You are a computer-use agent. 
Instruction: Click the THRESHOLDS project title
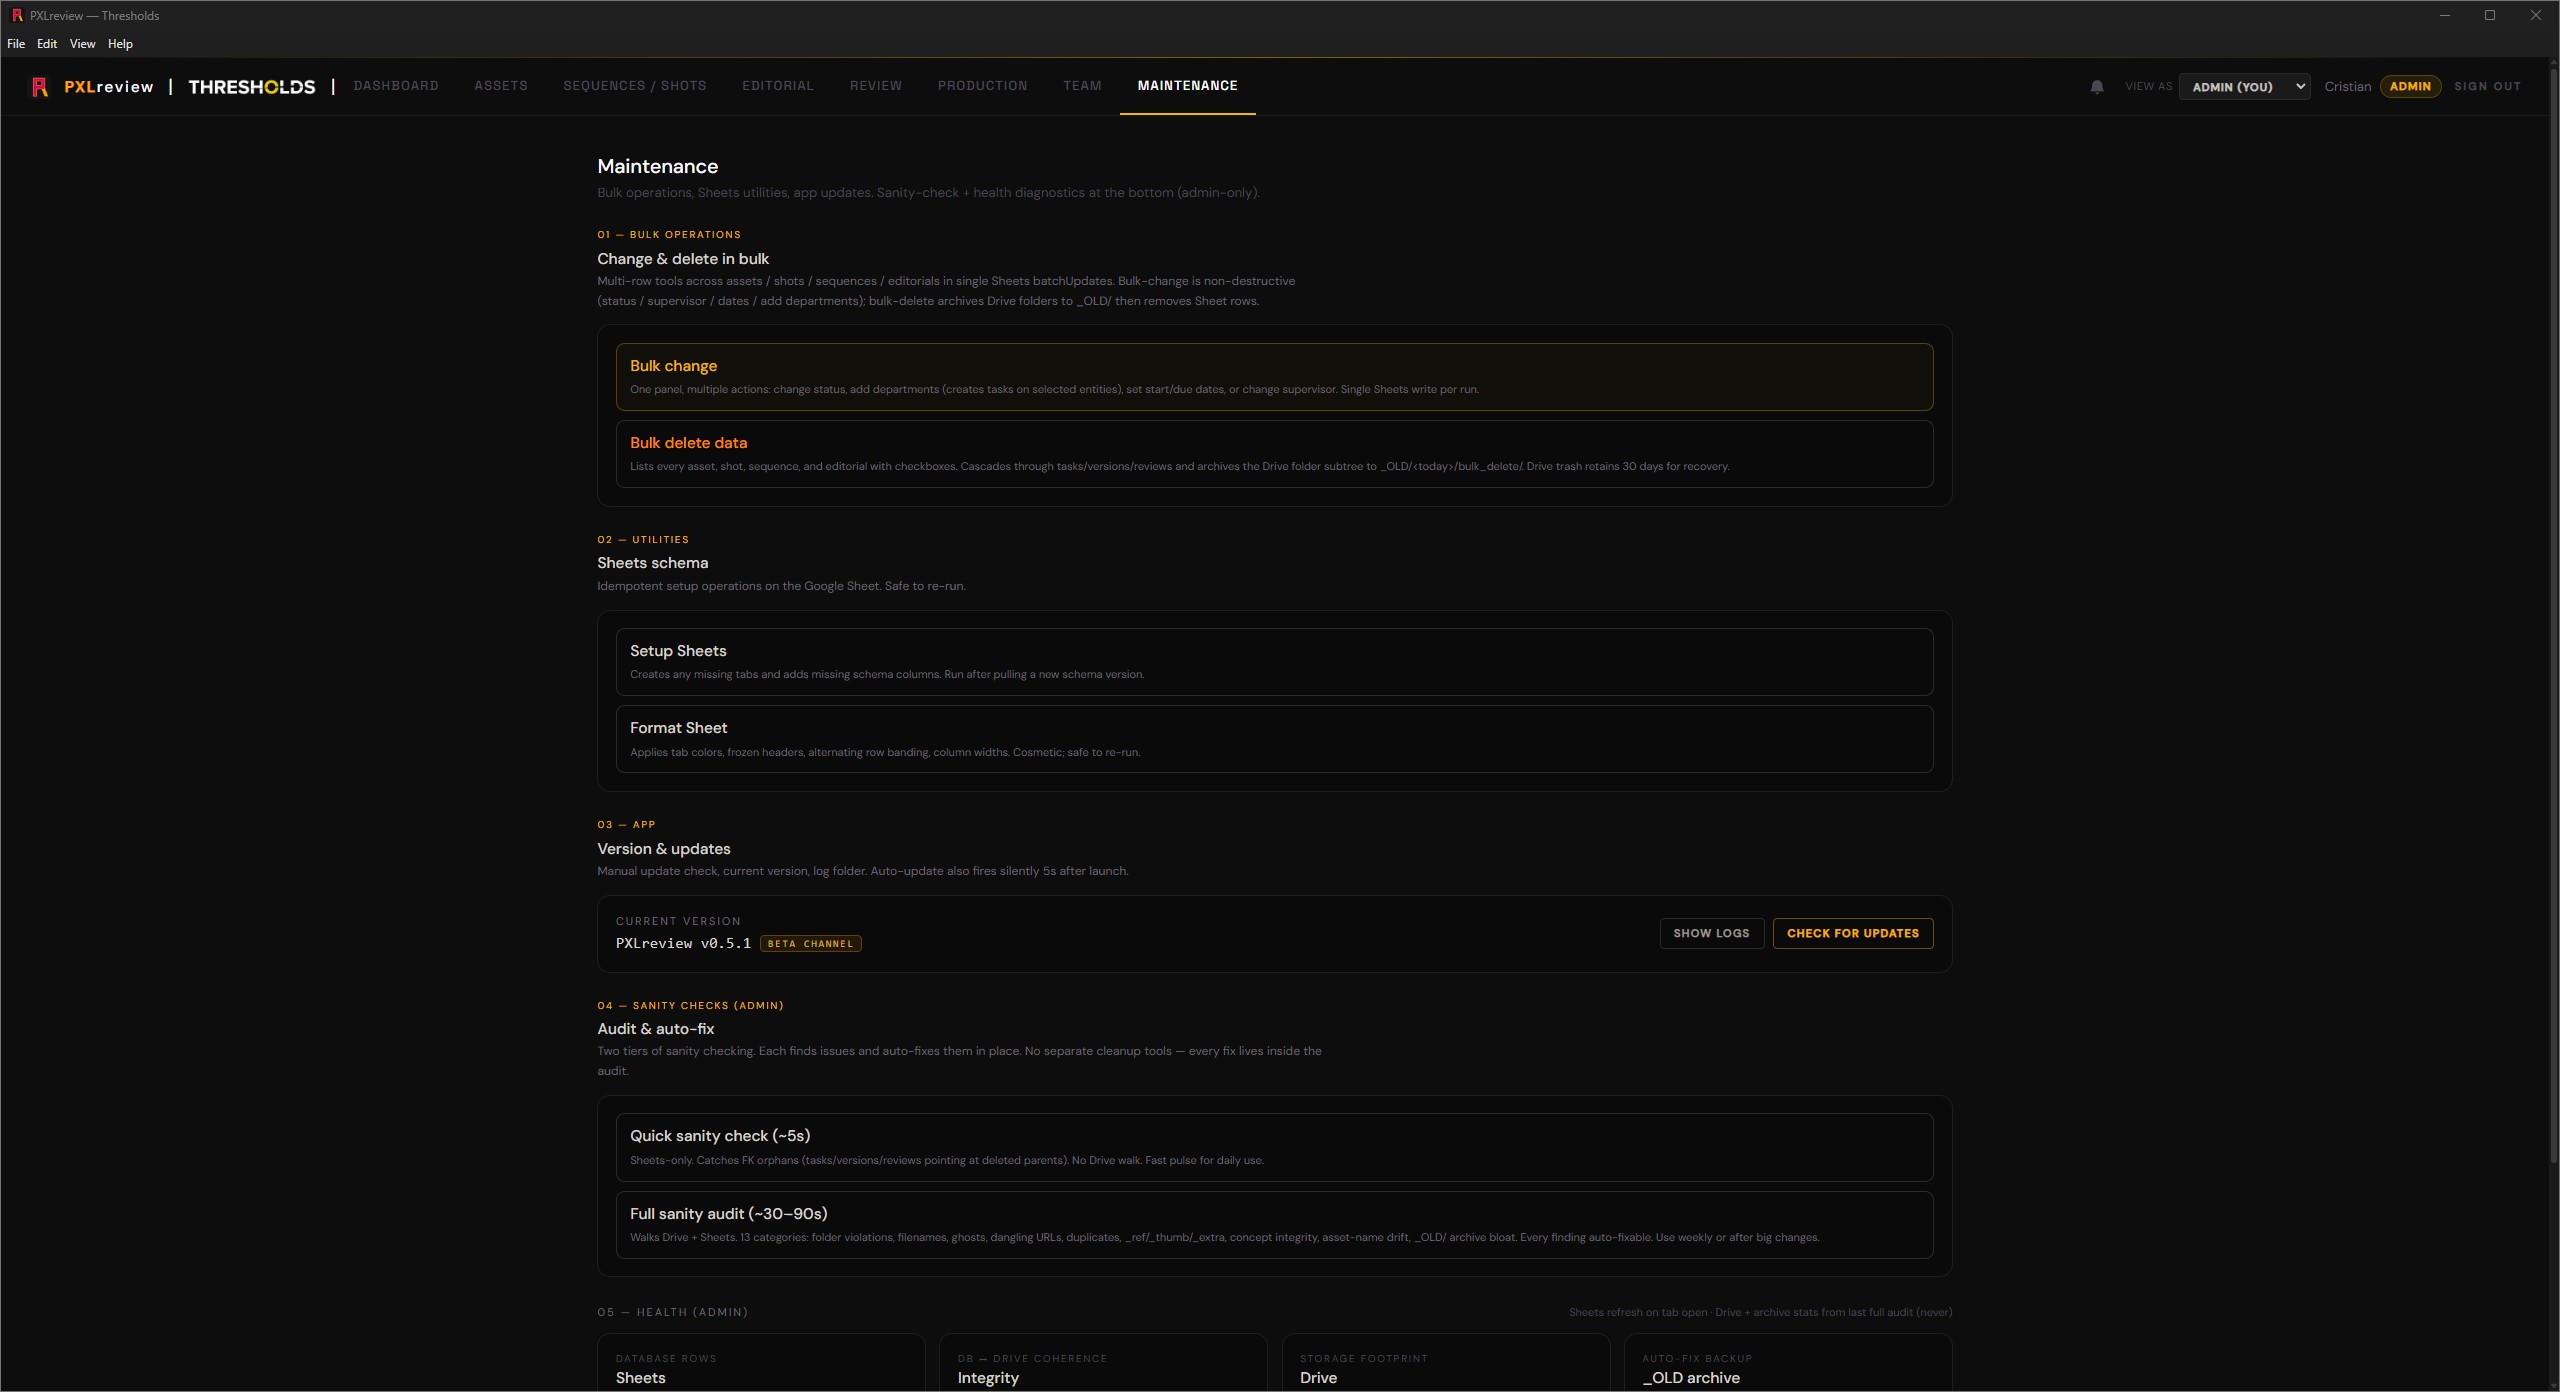(252, 87)
